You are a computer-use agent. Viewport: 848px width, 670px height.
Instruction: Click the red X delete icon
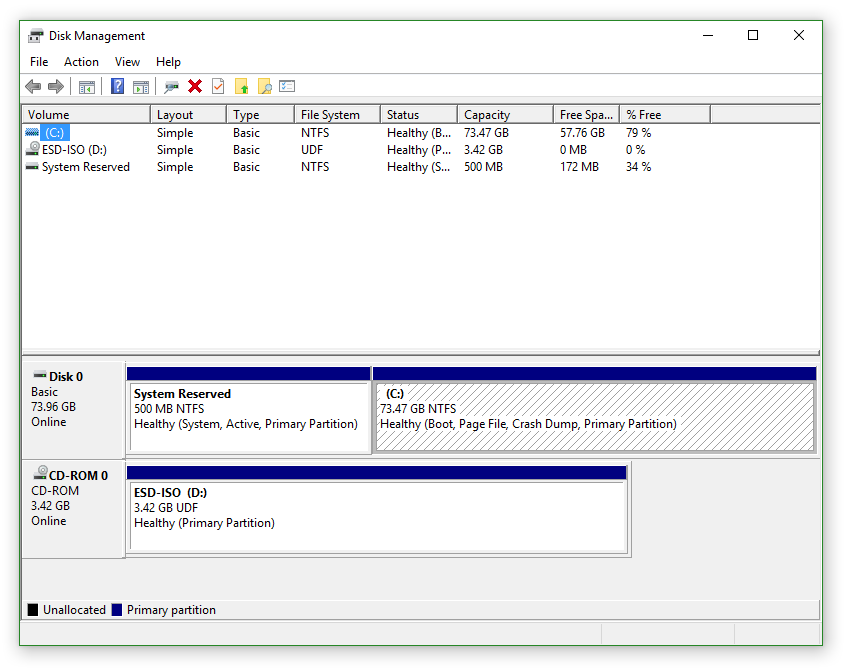pyautogui.click(x=195, y=87)
